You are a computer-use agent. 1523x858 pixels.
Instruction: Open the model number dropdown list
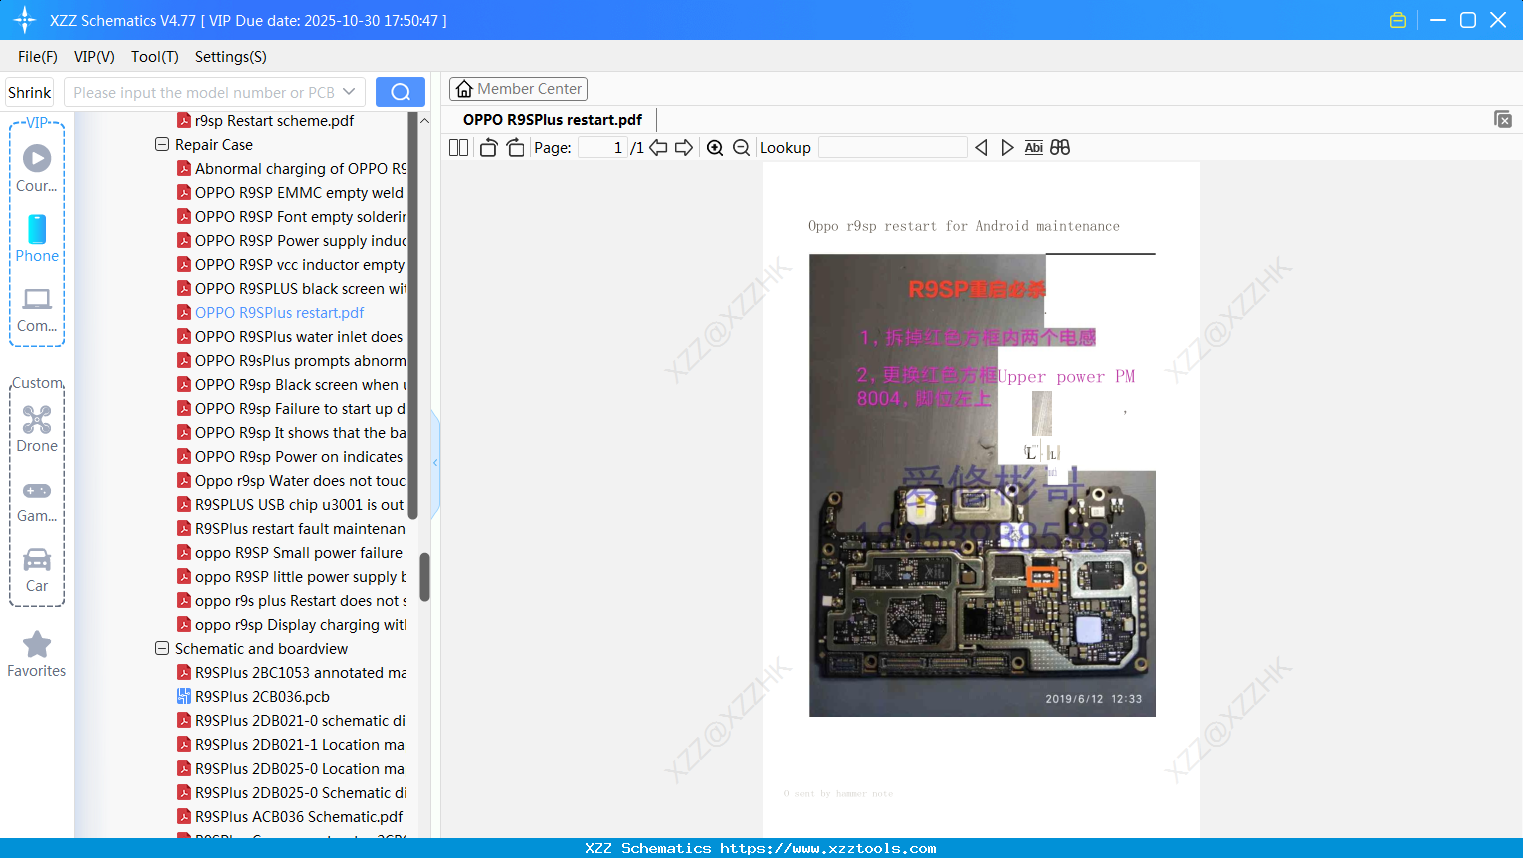click(349, 92)
